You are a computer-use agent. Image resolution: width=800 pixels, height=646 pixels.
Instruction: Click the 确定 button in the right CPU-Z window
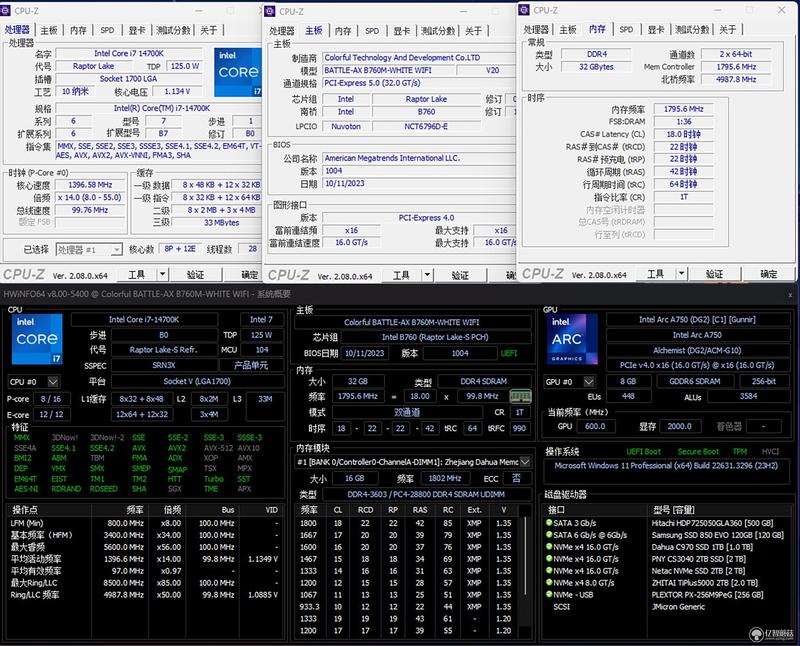point(769,274)
